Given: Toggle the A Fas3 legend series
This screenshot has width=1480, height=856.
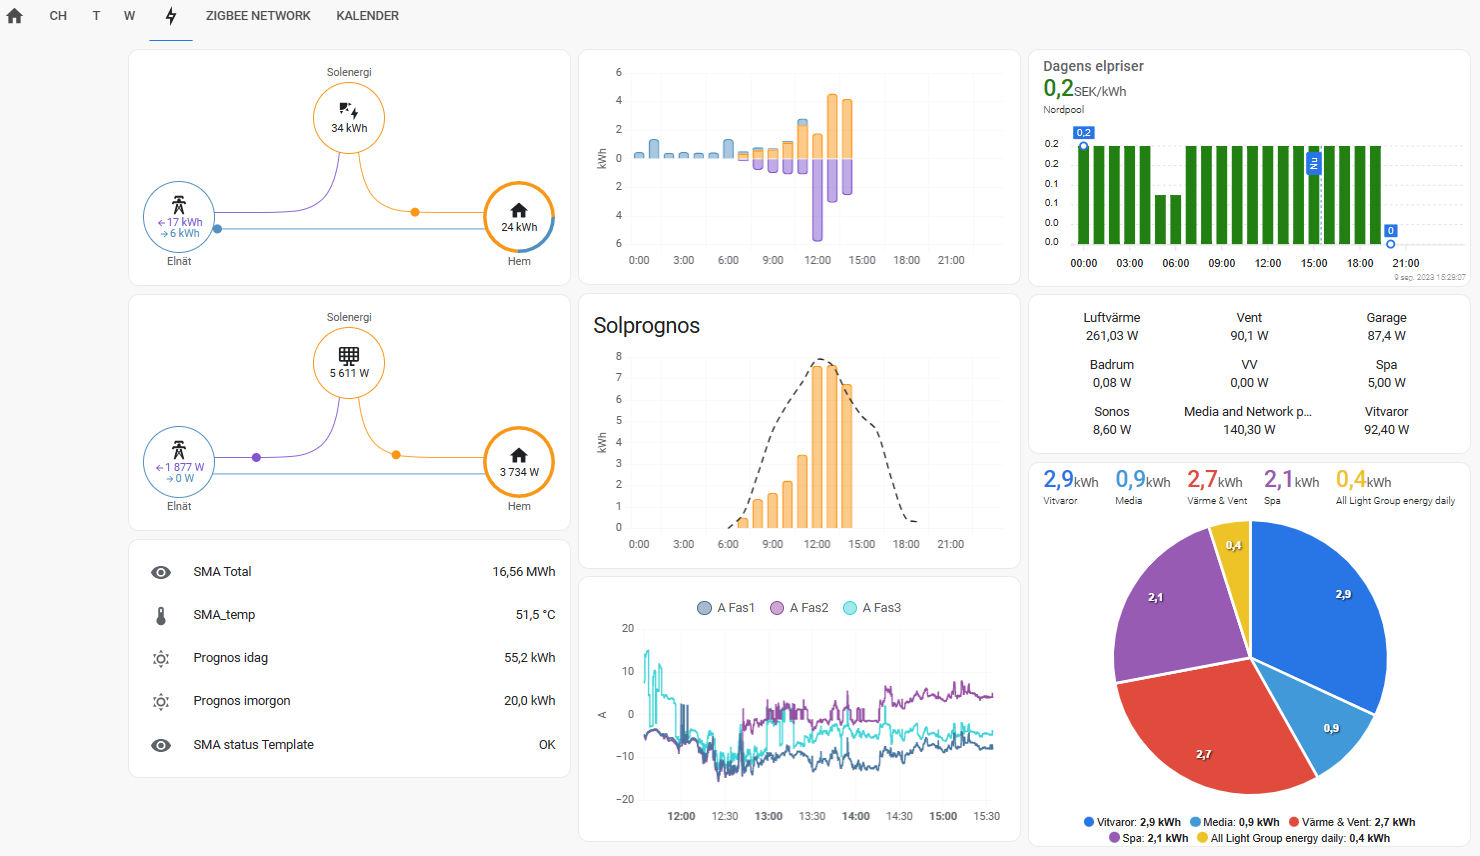Looking at the screenshot, I should (x=872, y=608).
